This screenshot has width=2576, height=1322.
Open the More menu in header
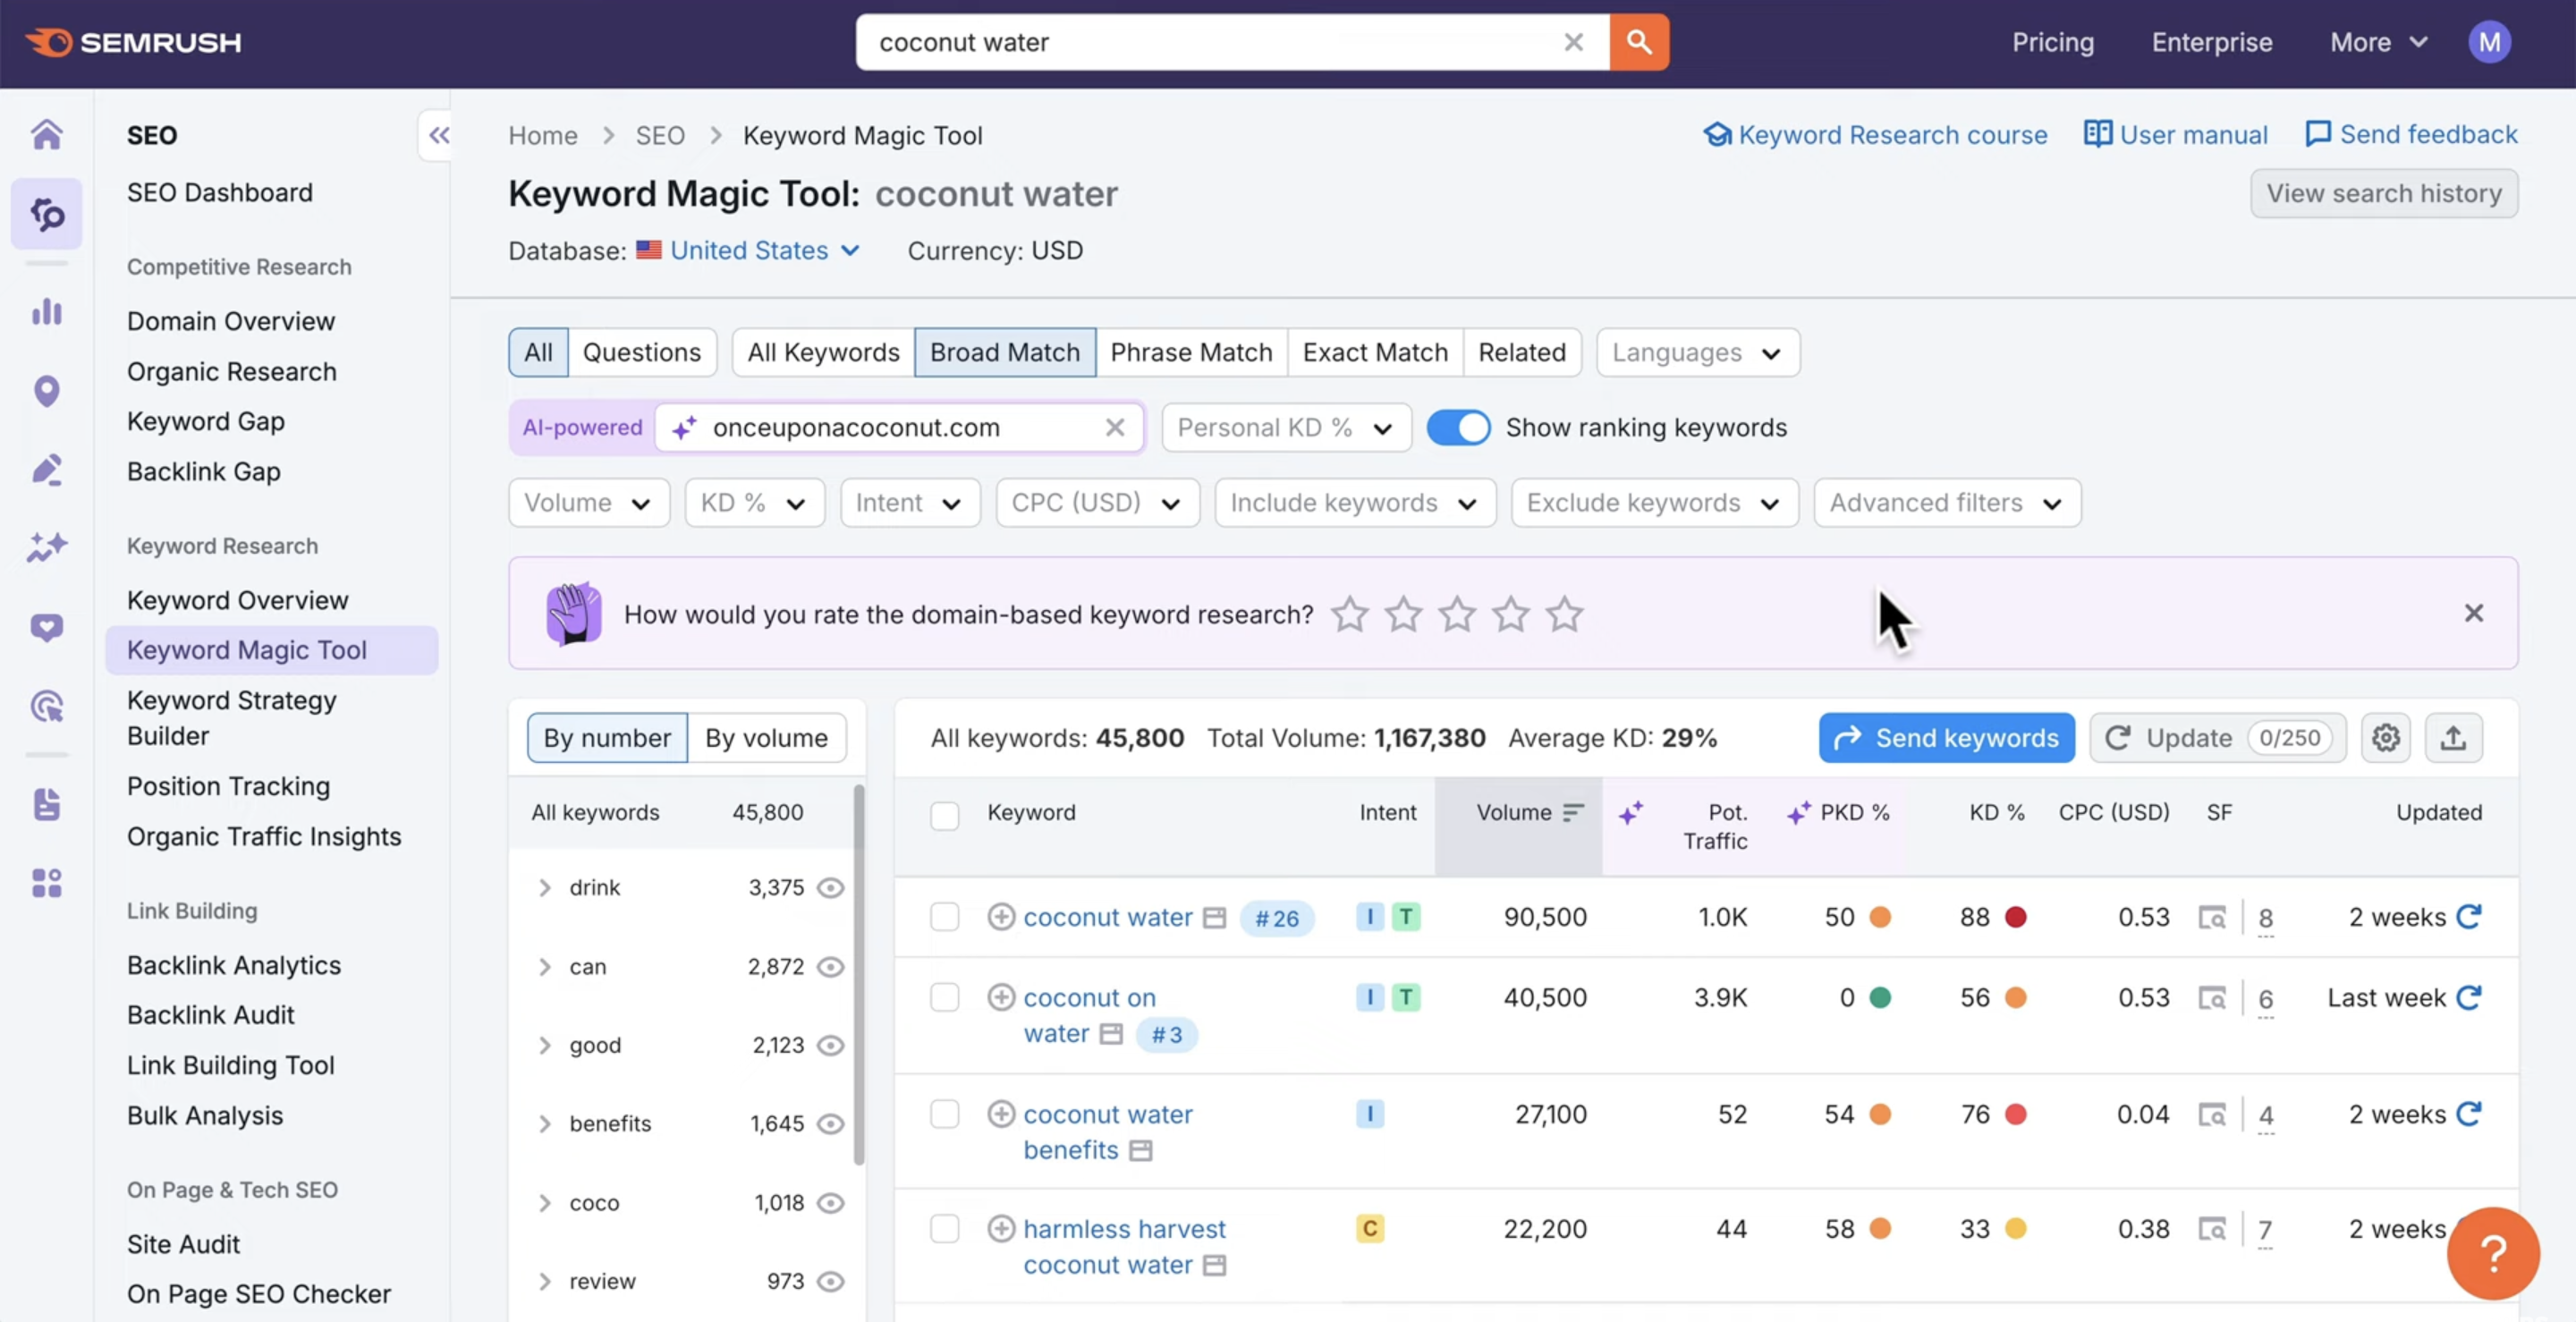pos(2378,42)
